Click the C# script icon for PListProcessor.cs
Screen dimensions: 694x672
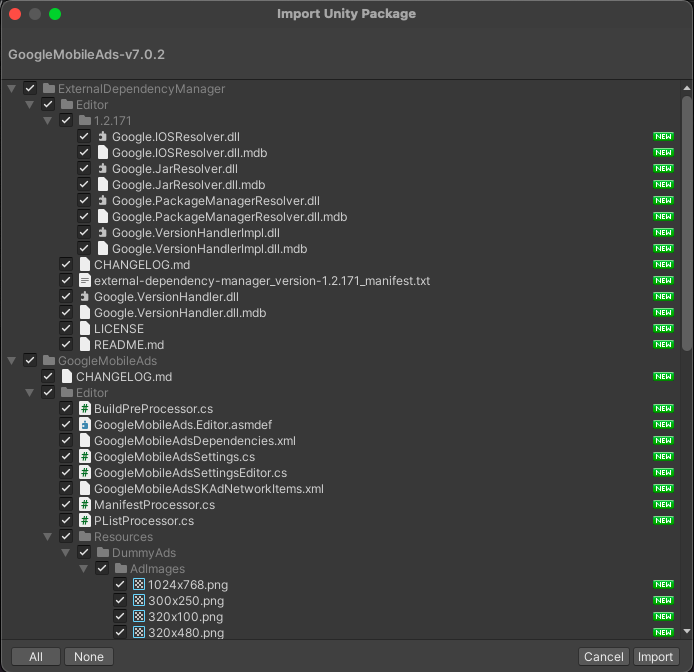85,521
